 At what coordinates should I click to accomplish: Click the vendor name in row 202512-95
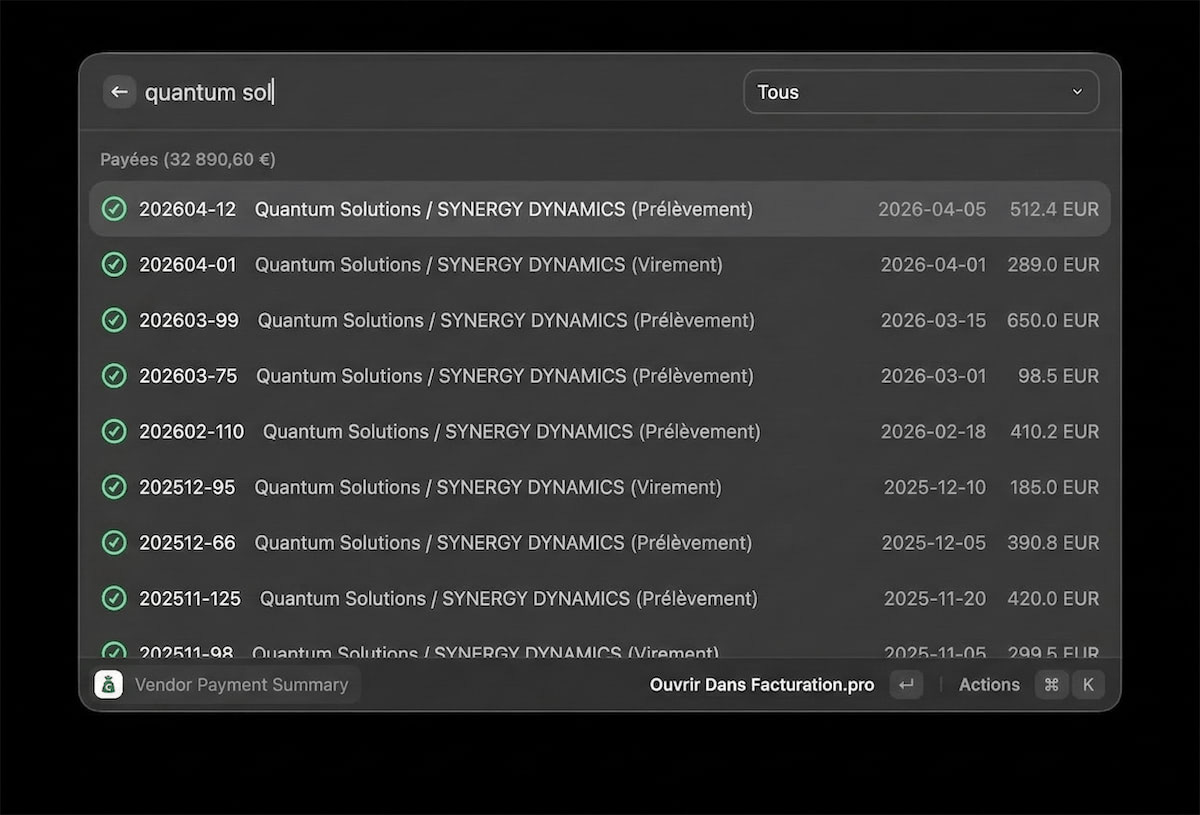[488, 487]
